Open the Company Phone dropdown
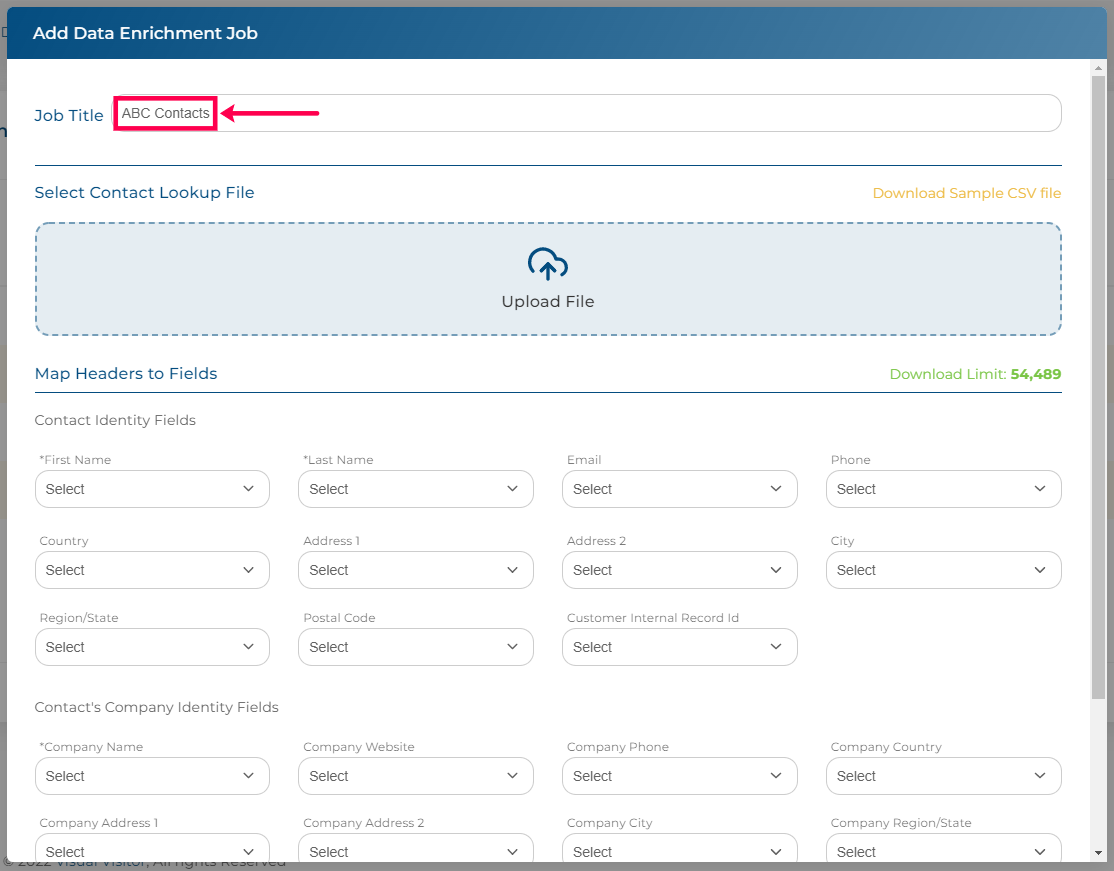Screen dimensions: 1114x871 679,776
